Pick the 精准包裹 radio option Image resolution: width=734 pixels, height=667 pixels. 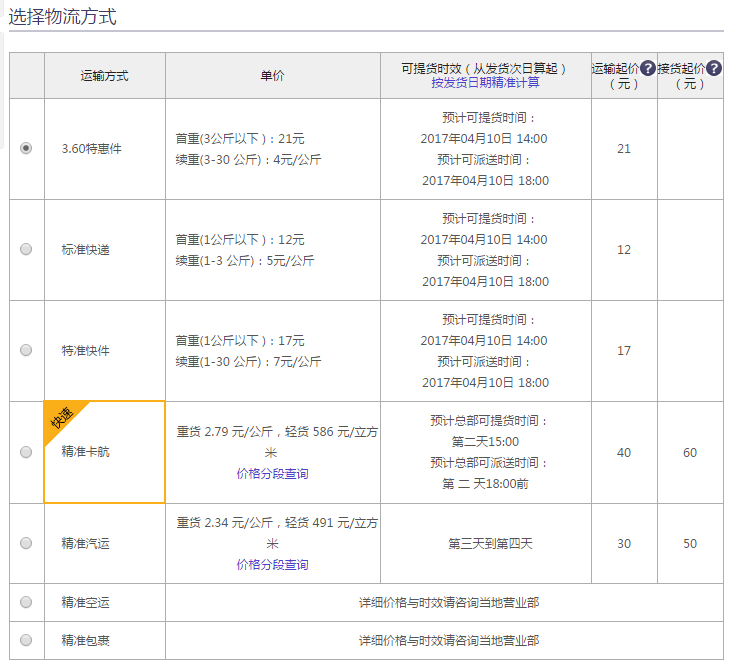point(26,640)
